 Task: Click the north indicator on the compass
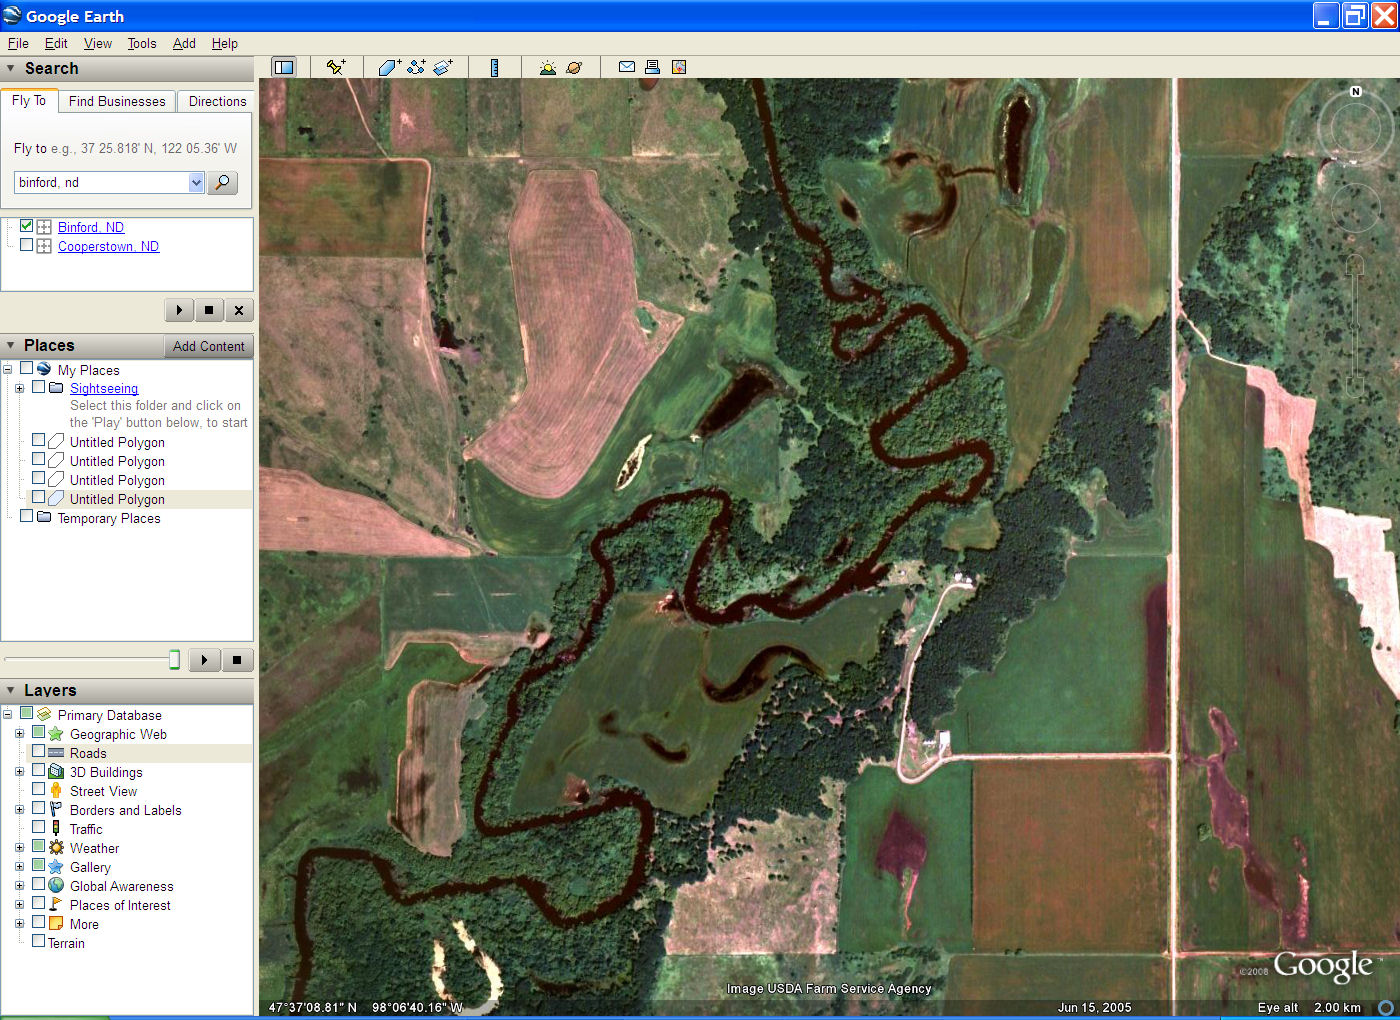[x=1356, y=91]
